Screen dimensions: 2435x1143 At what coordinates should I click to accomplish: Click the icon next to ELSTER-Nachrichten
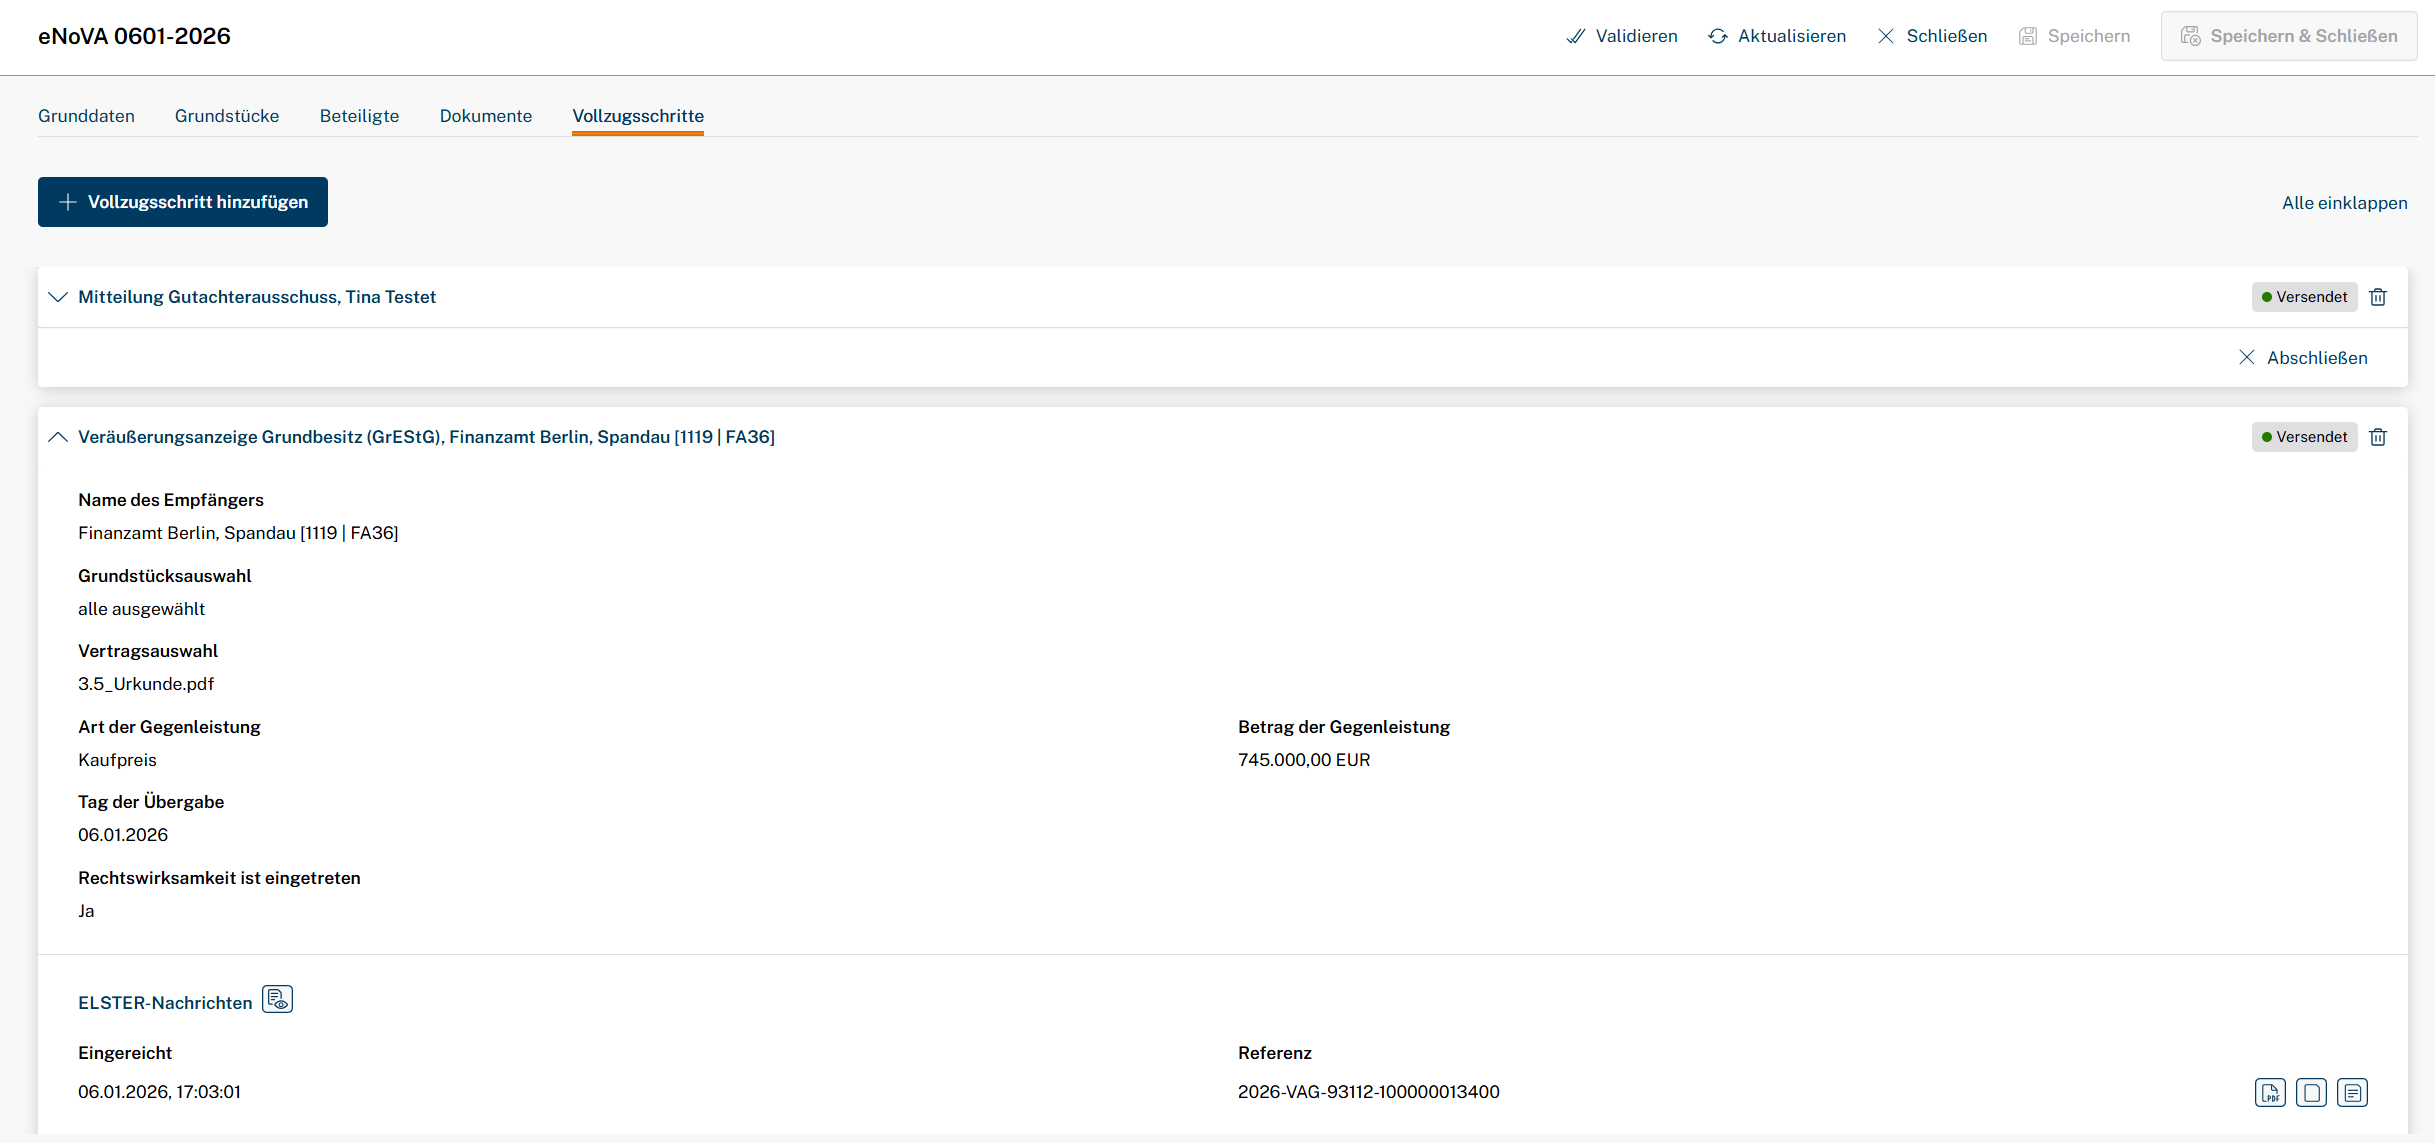click(x=277, y=1000)
